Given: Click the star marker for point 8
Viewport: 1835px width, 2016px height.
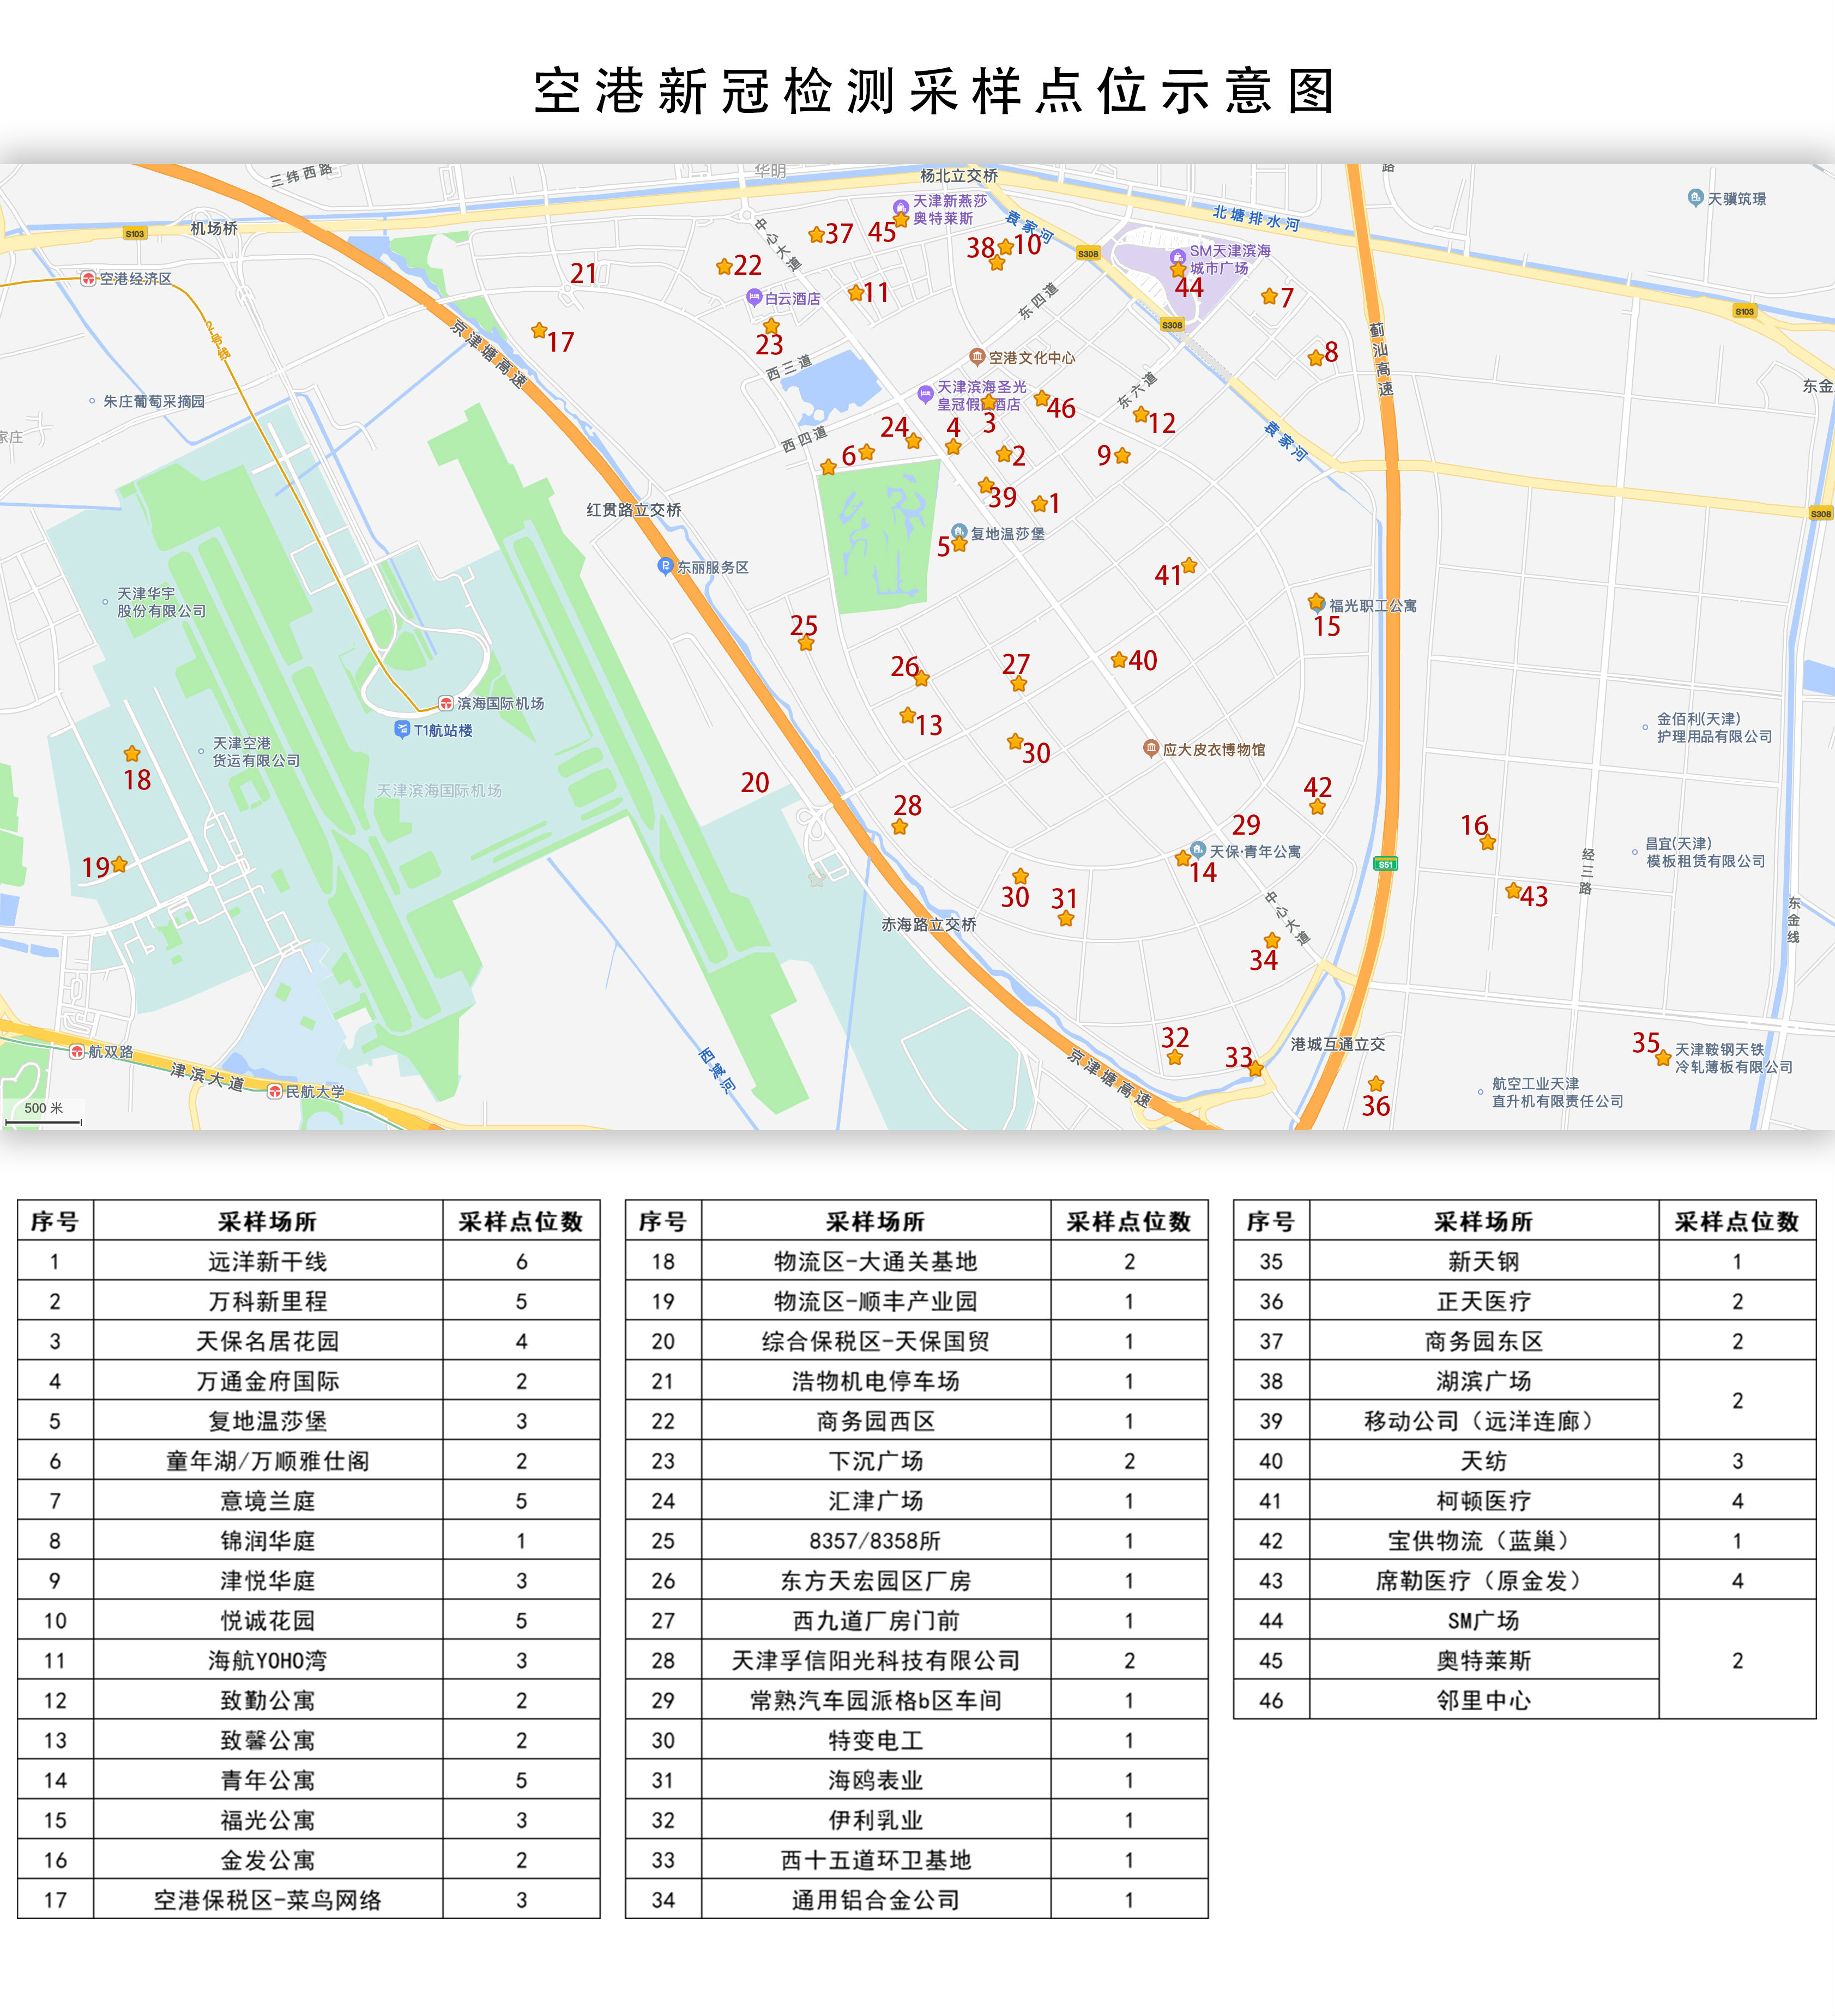Looking at the screenshot, I should tap(1316, 357).
